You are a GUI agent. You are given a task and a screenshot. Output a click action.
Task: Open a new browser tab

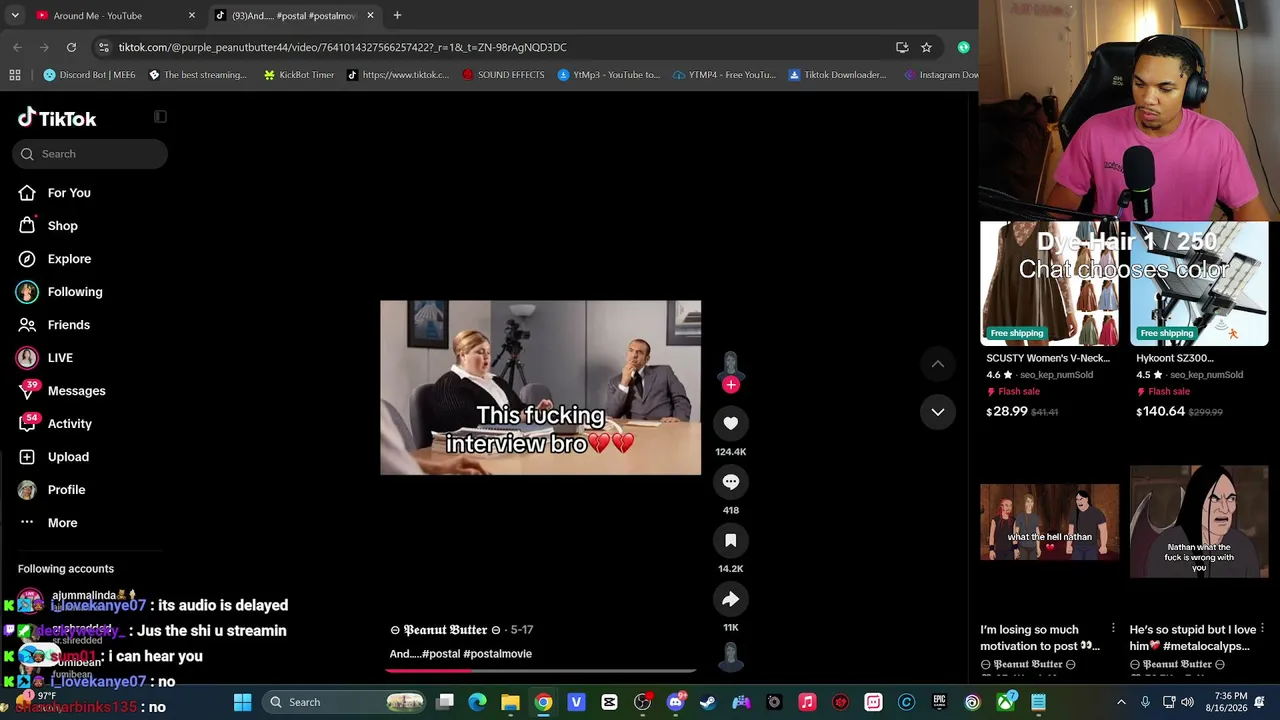click(x=397, y=15)
